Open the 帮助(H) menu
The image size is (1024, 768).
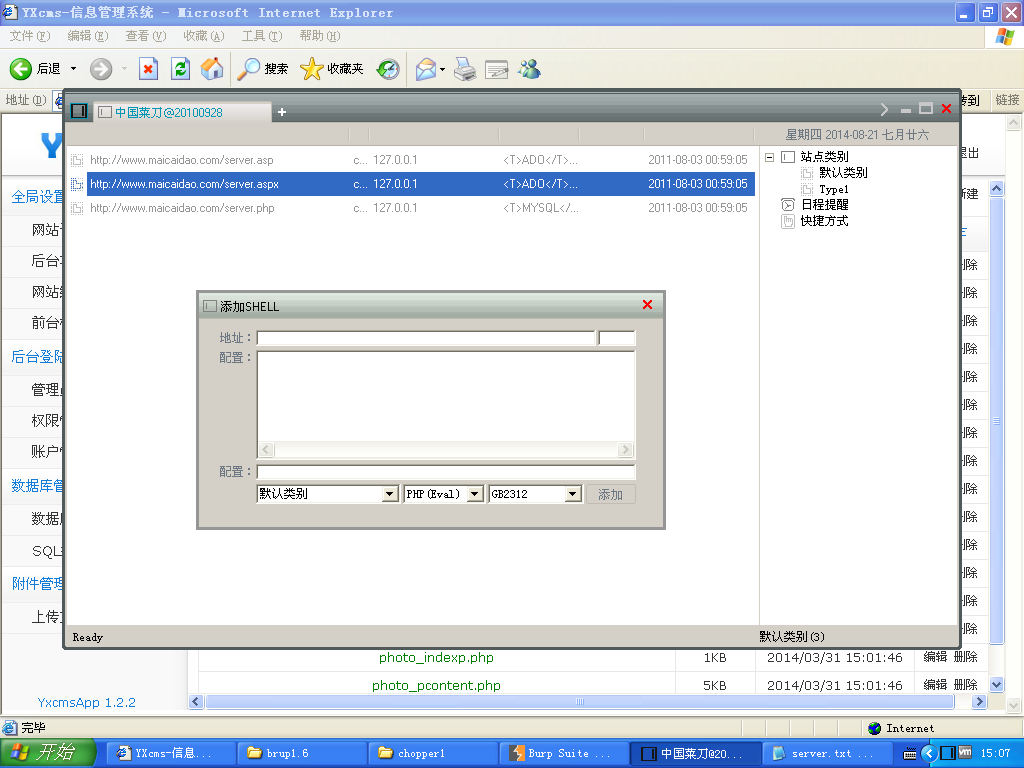[320, 36]
